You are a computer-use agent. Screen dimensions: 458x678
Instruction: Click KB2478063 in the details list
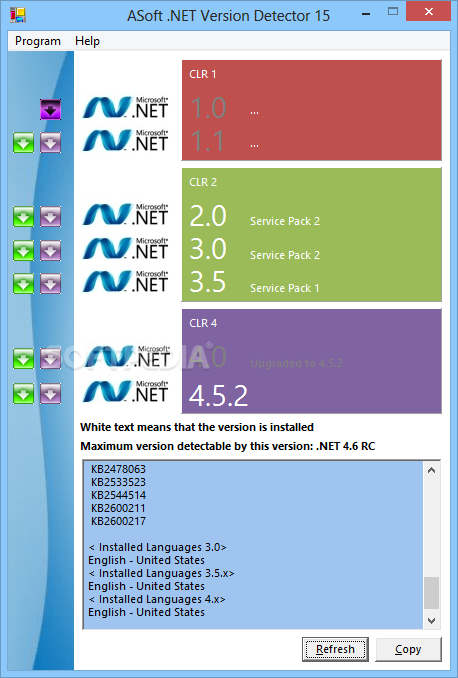tap(118, 469)
